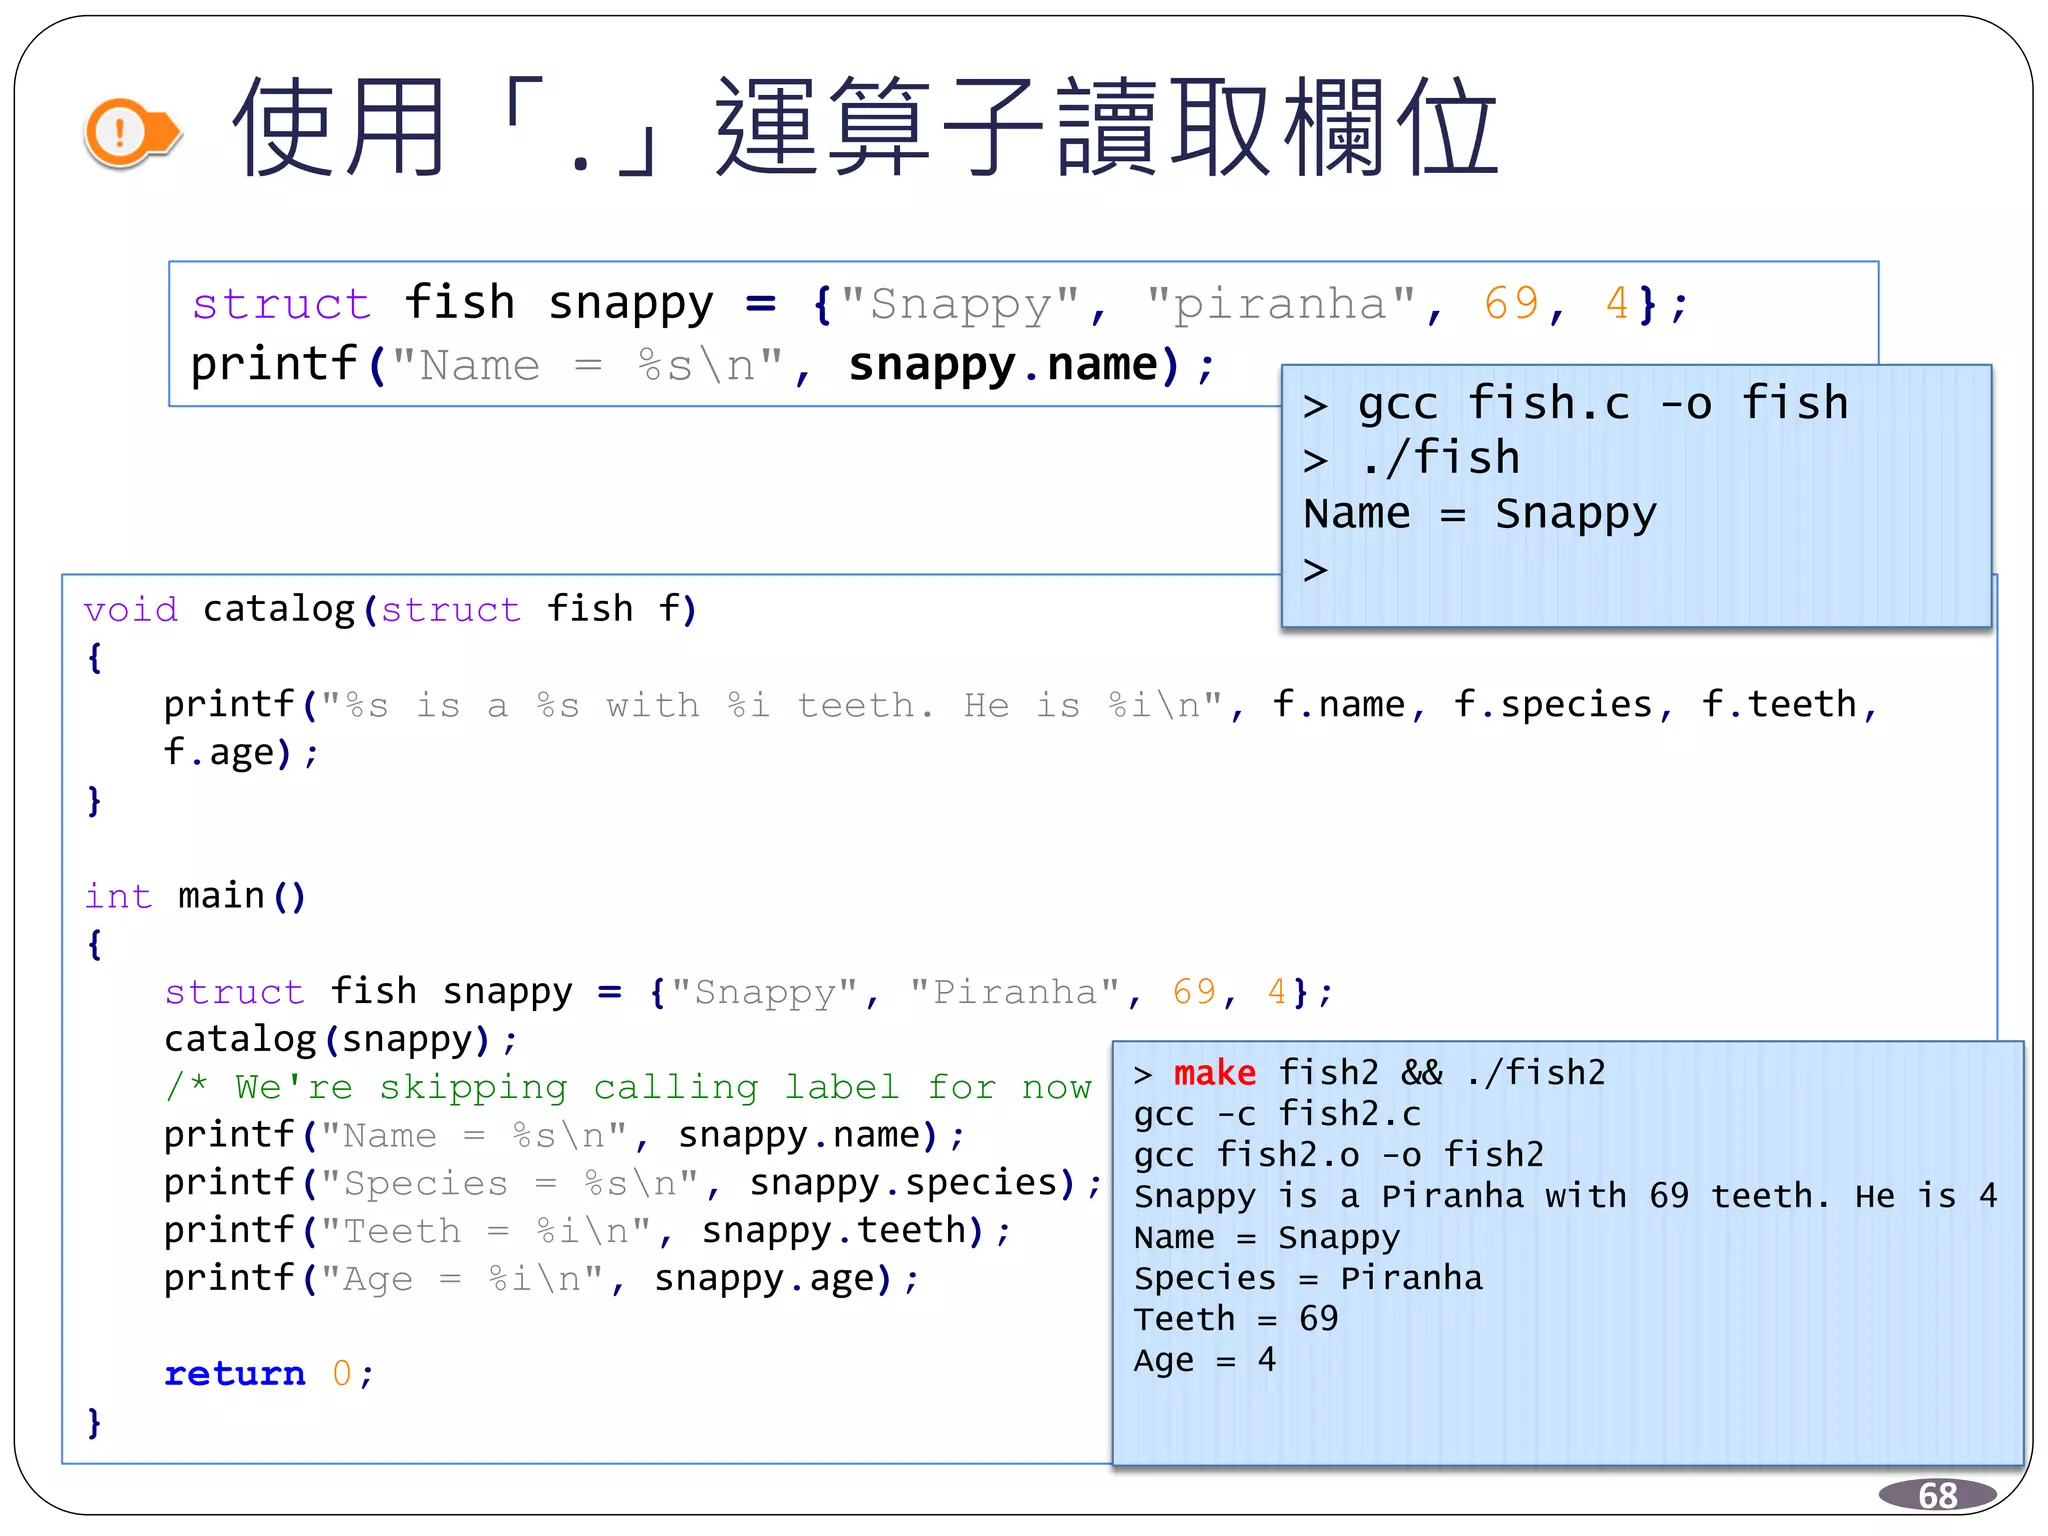Screen dimensions: 2048x1536
Task: Click the 'f.age);' line
Action: tap(241, 753)
